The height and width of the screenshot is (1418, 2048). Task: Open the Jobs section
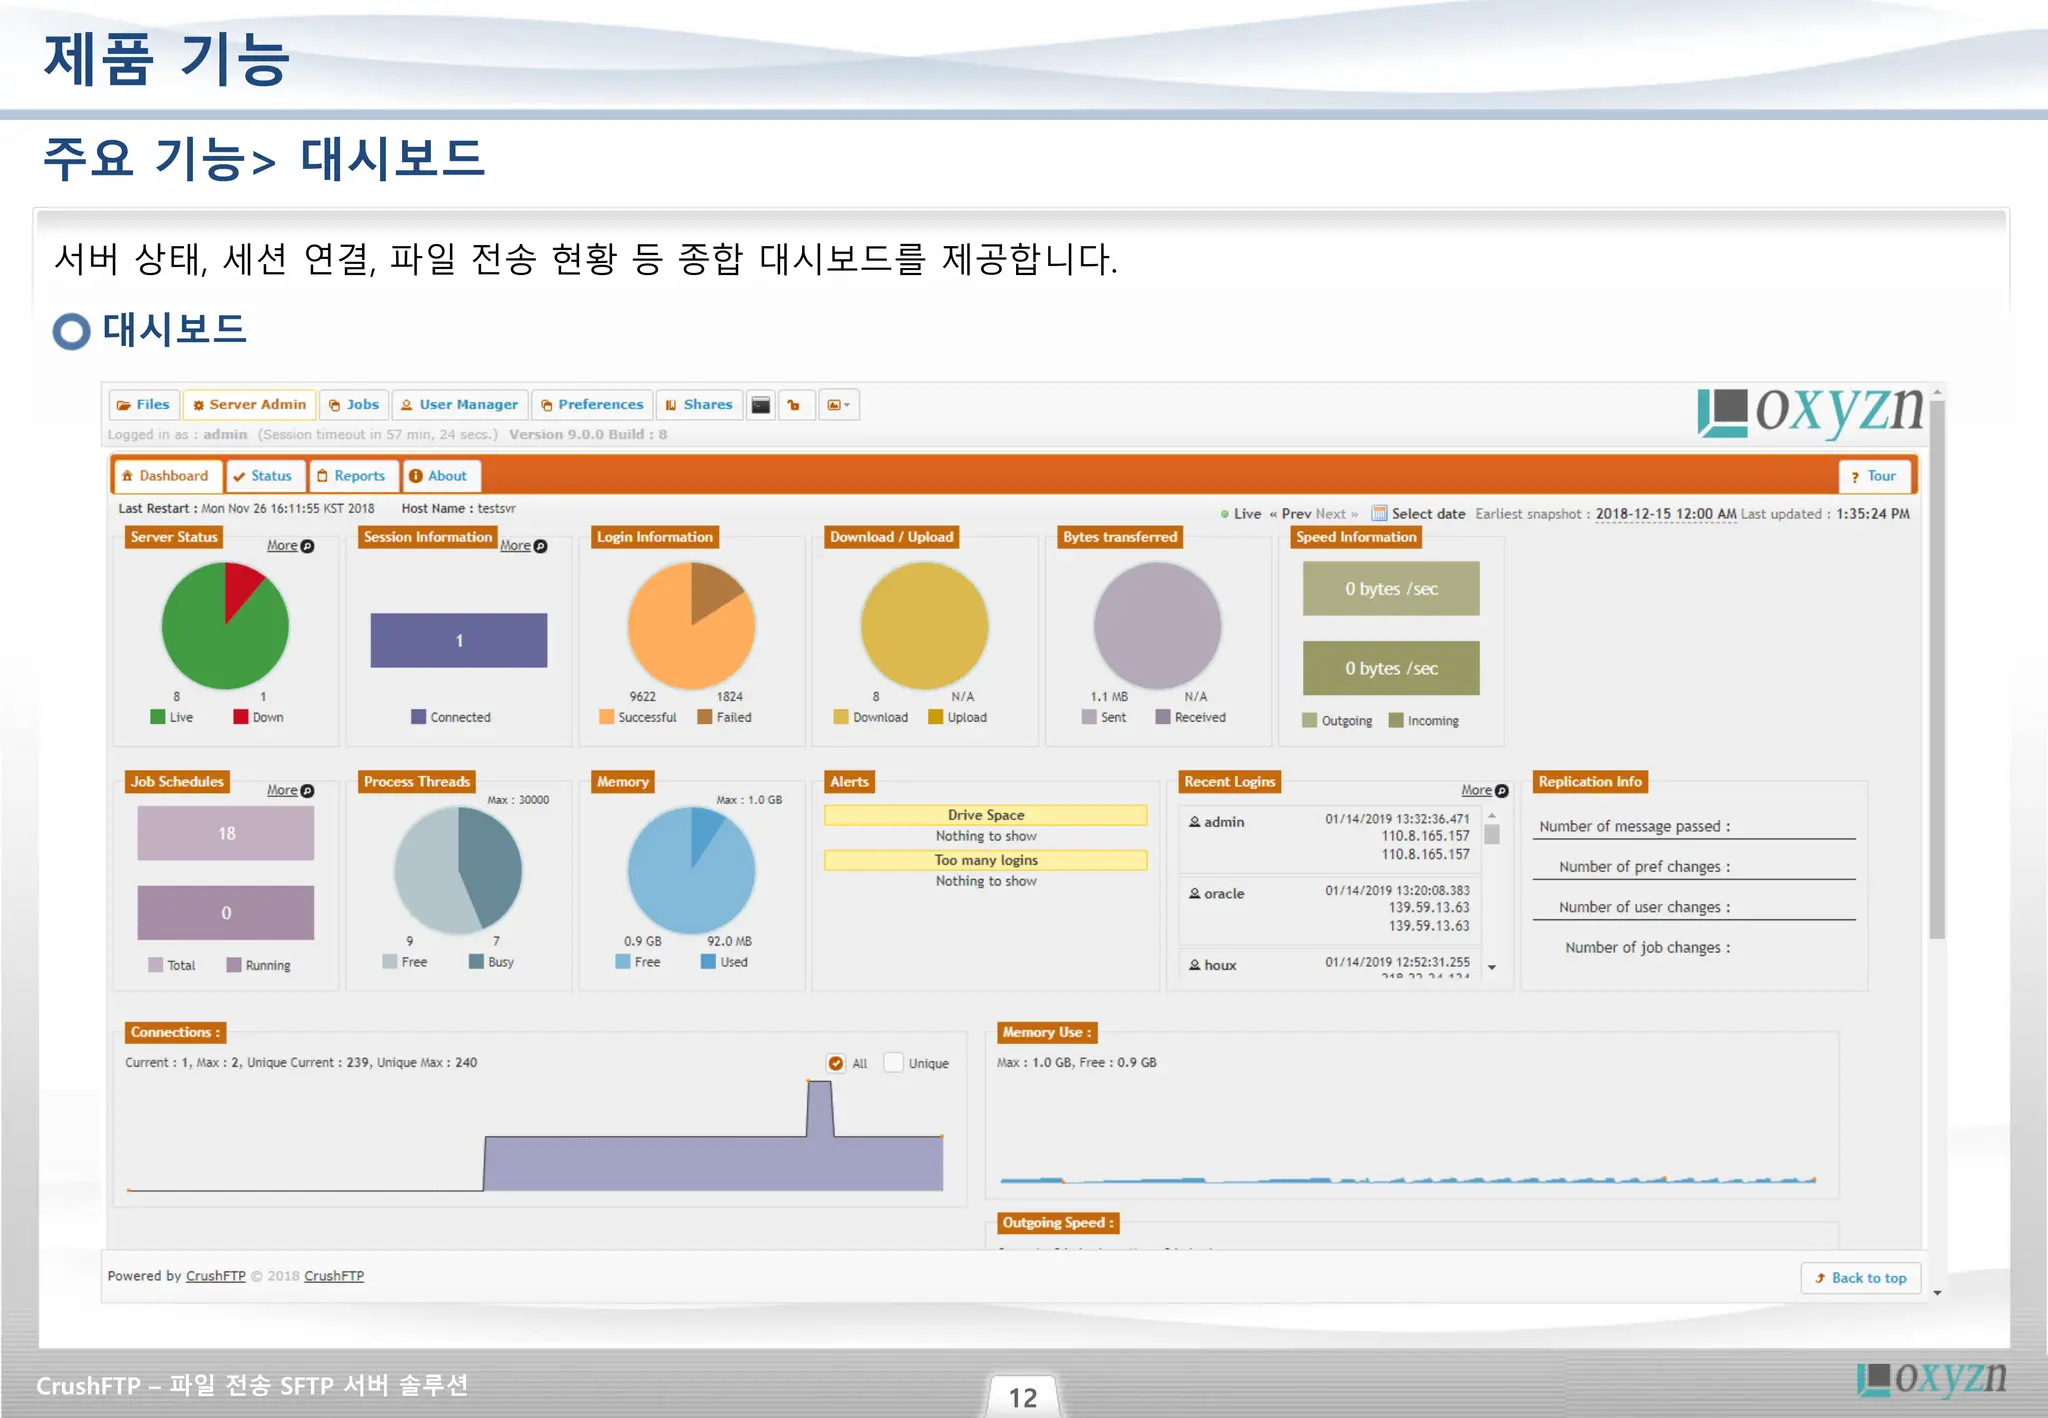[354, 405]
